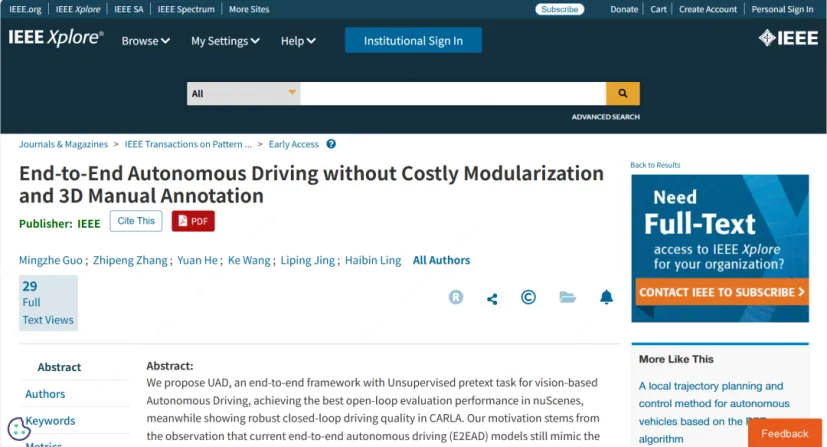Click the share icon
827x447 pixels.
click(492, 299)
